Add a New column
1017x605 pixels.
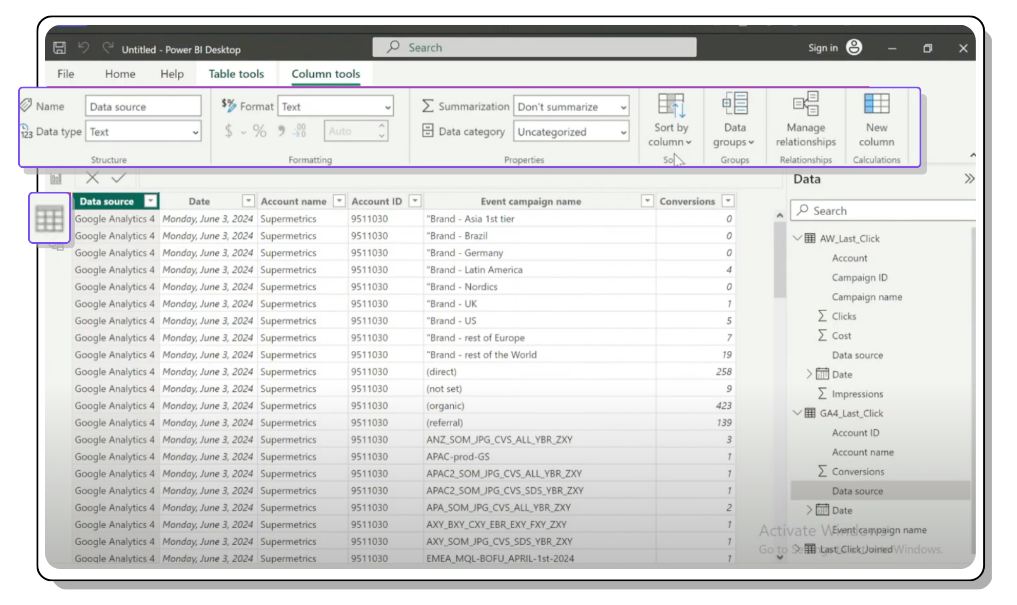(x=876, y=119)
